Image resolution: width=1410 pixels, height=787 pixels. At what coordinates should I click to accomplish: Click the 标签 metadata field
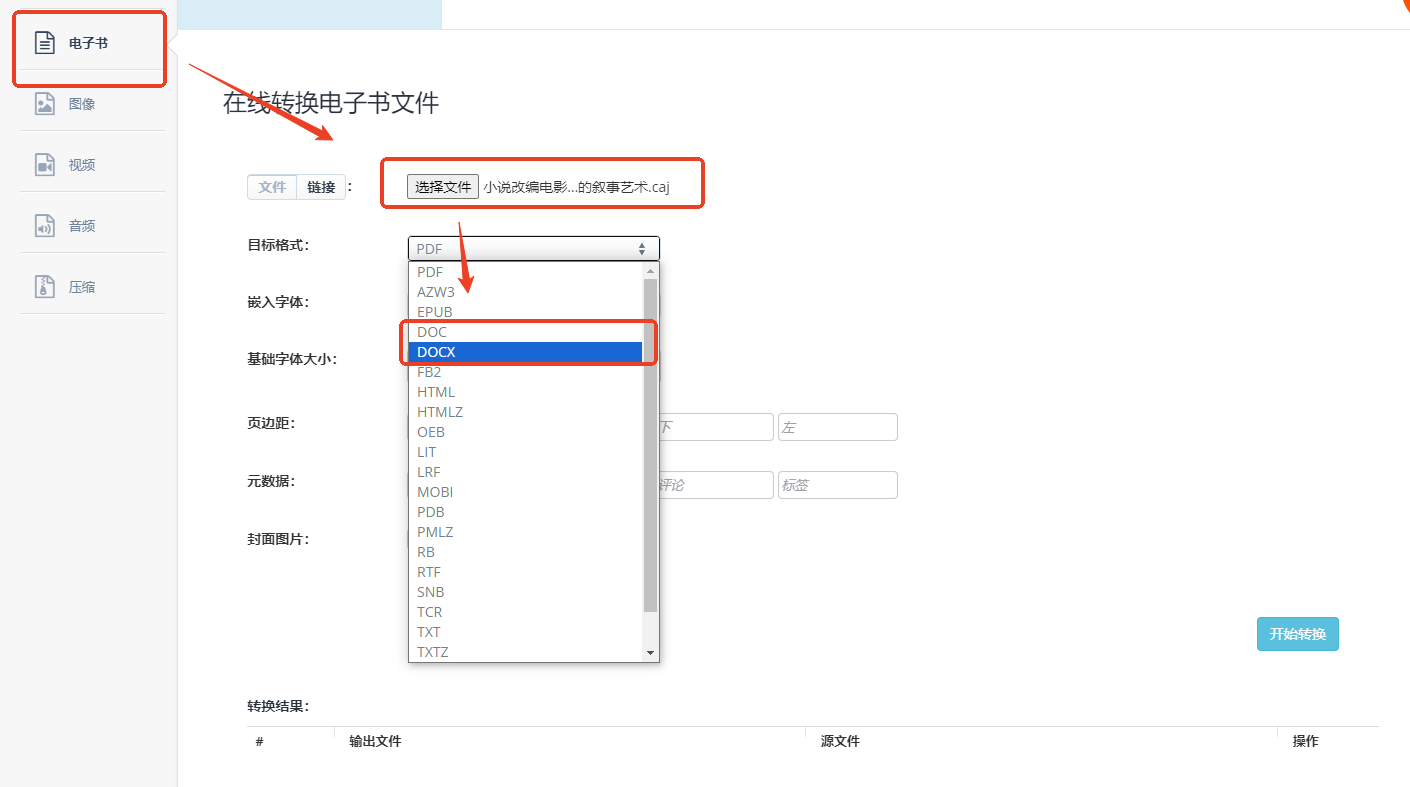tap(837, 484)
